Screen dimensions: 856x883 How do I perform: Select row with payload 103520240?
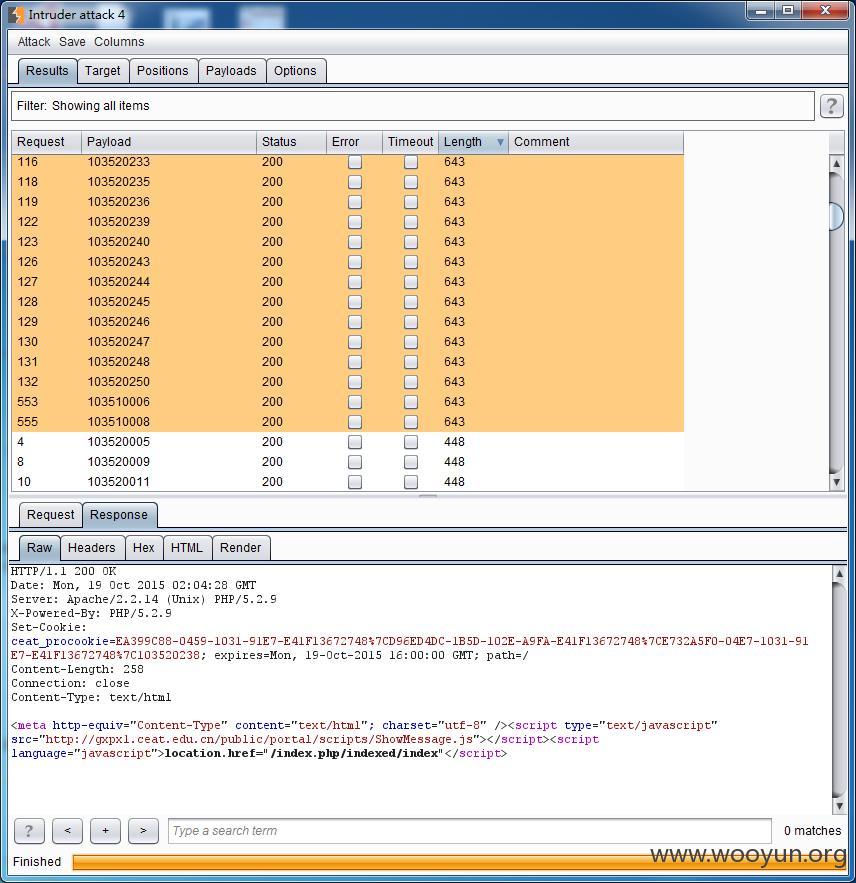pos(347,242)
